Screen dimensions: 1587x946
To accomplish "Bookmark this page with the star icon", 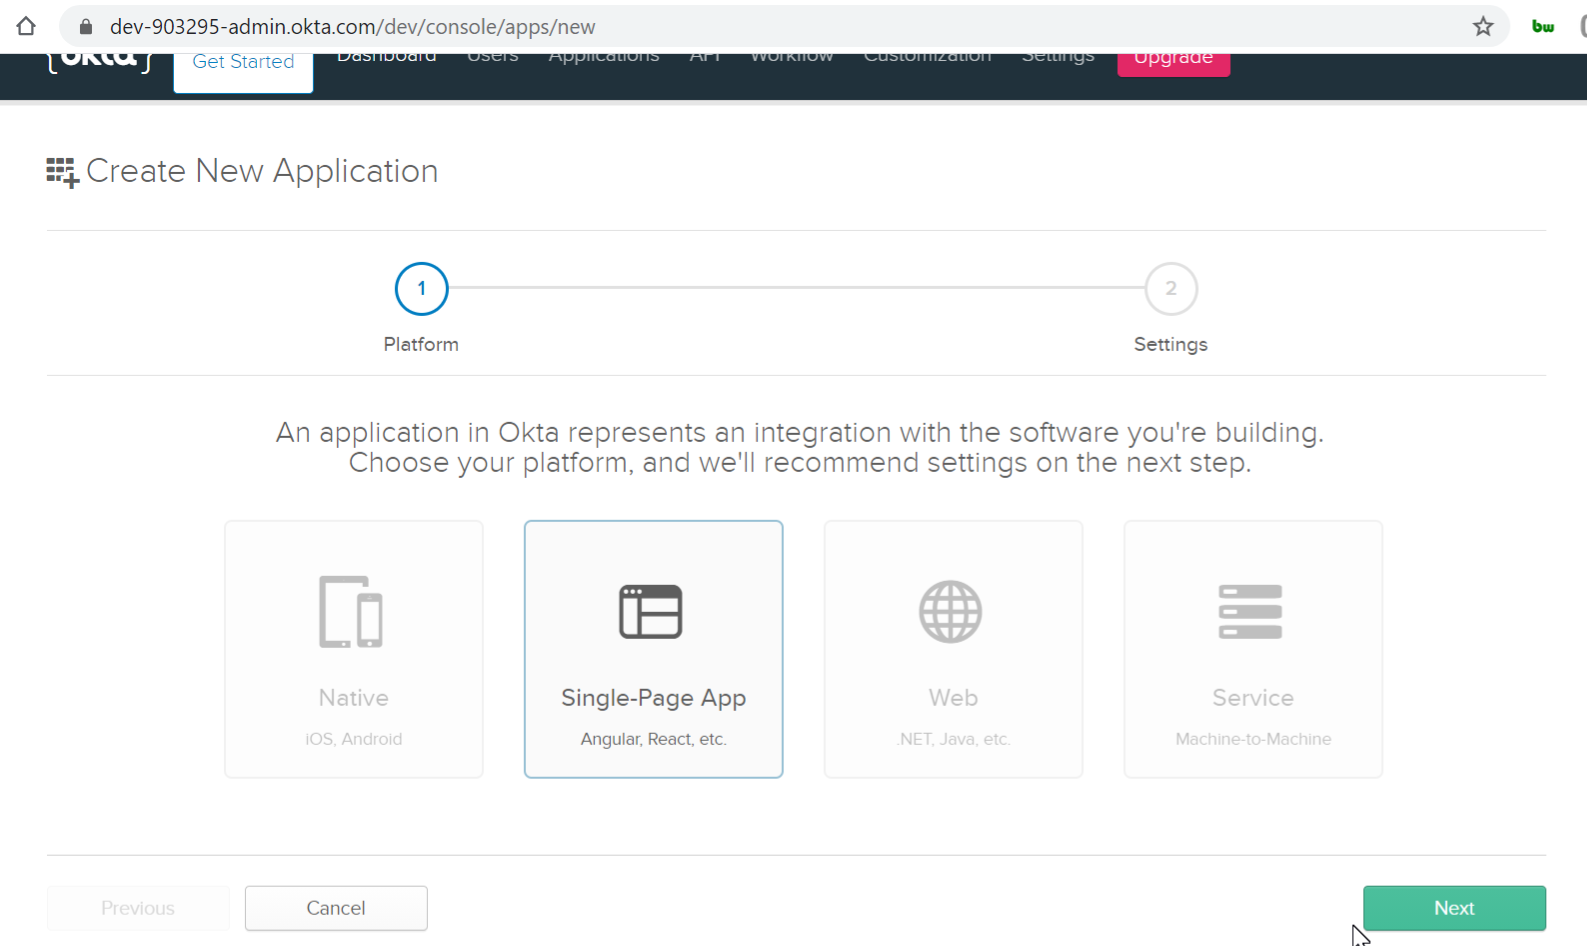I will (1483, 27).
